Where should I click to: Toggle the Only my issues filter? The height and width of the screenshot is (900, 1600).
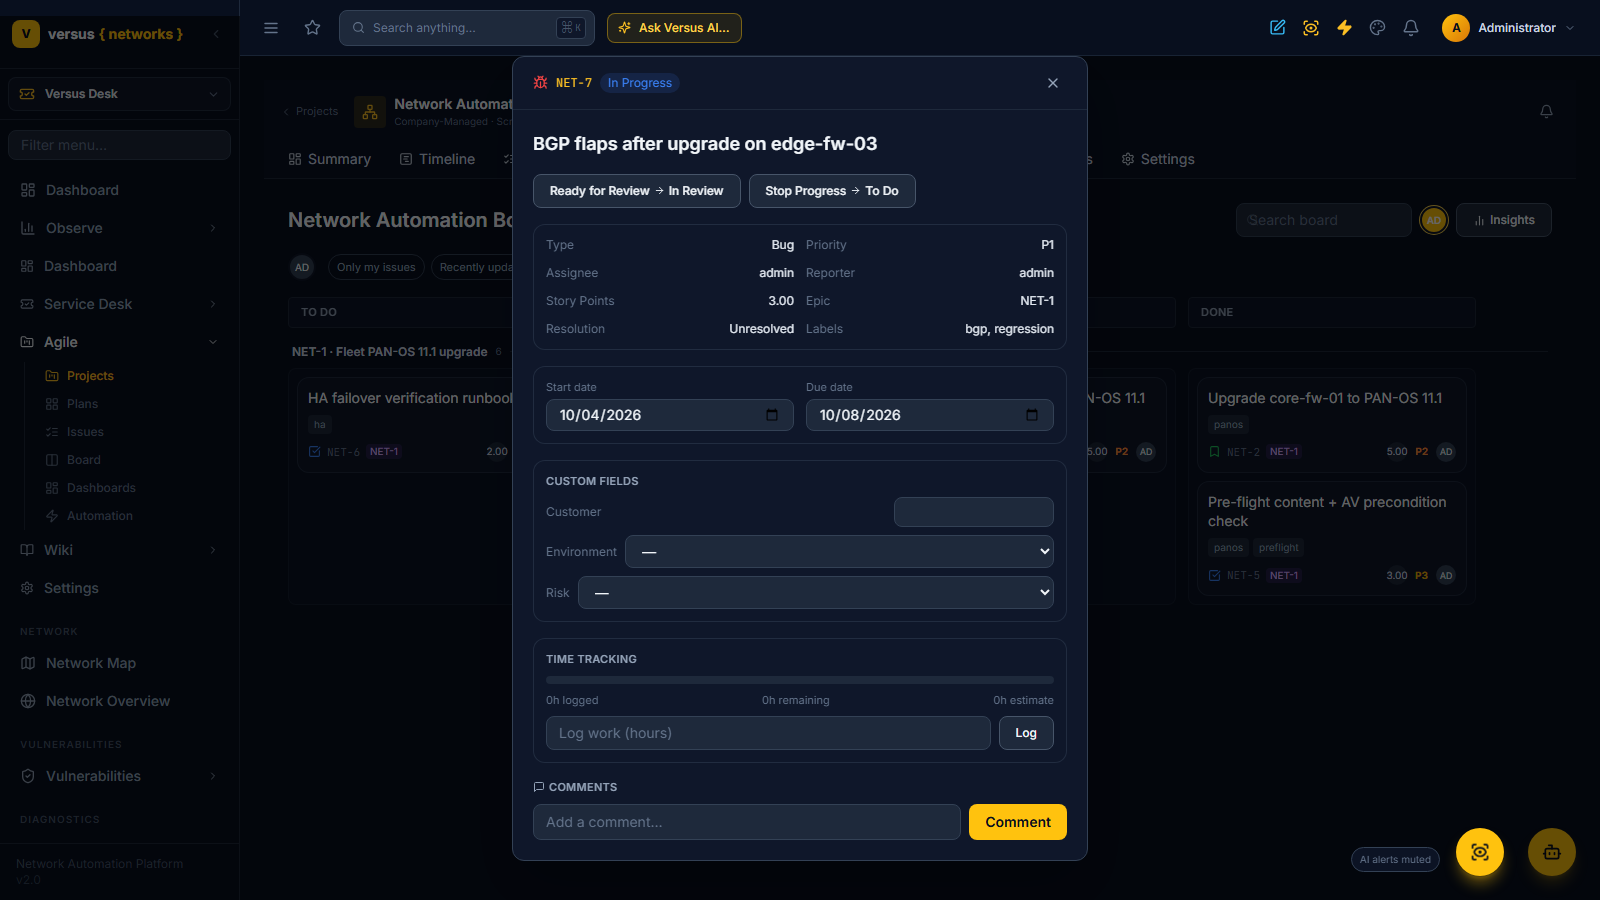pyautogui.click(x=376, y=267)
